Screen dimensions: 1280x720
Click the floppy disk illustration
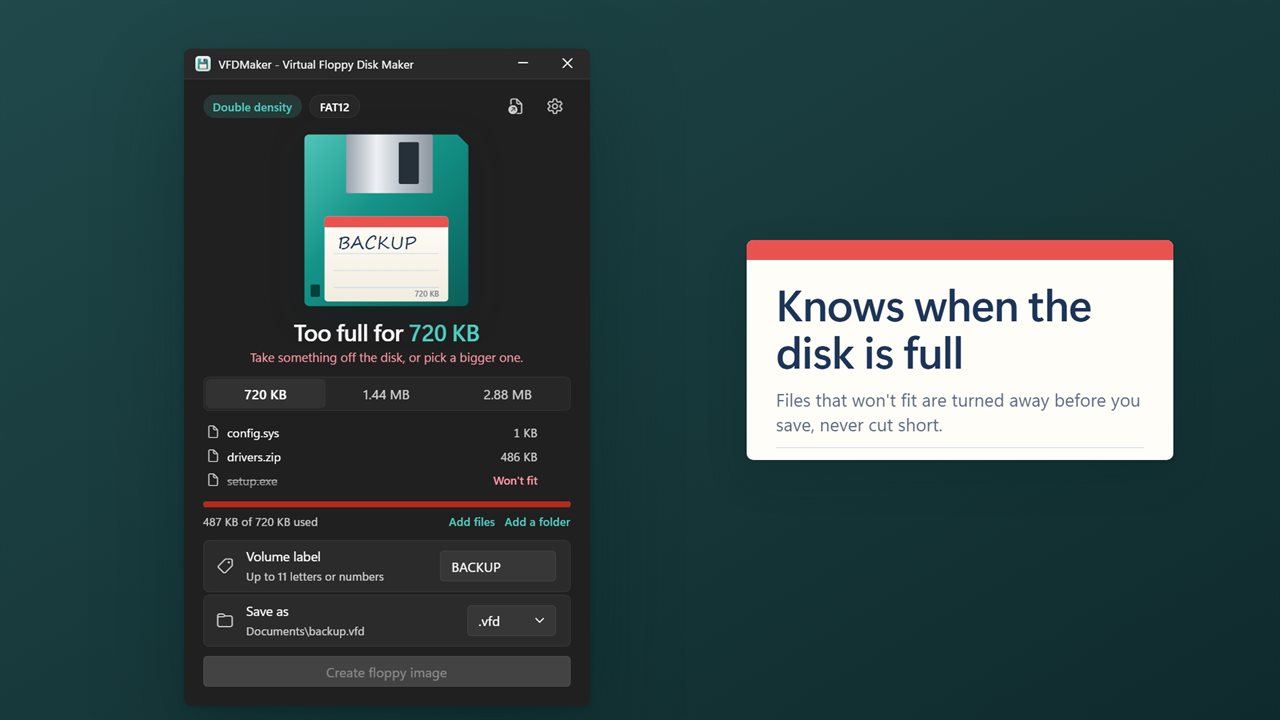tap(386, 220)
